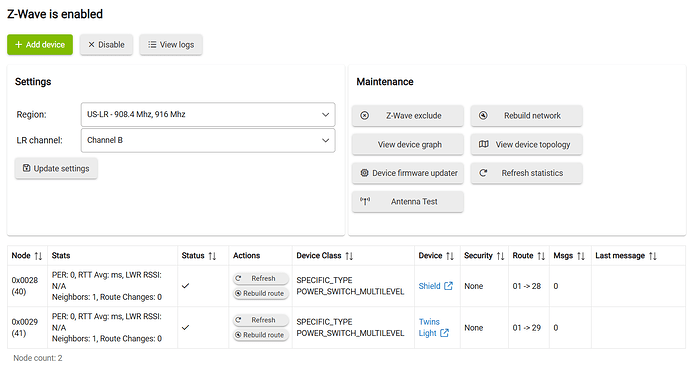Click circled-X icon in Z-Wave exclude
The image size is (690, 377).
tap(365, 116)
